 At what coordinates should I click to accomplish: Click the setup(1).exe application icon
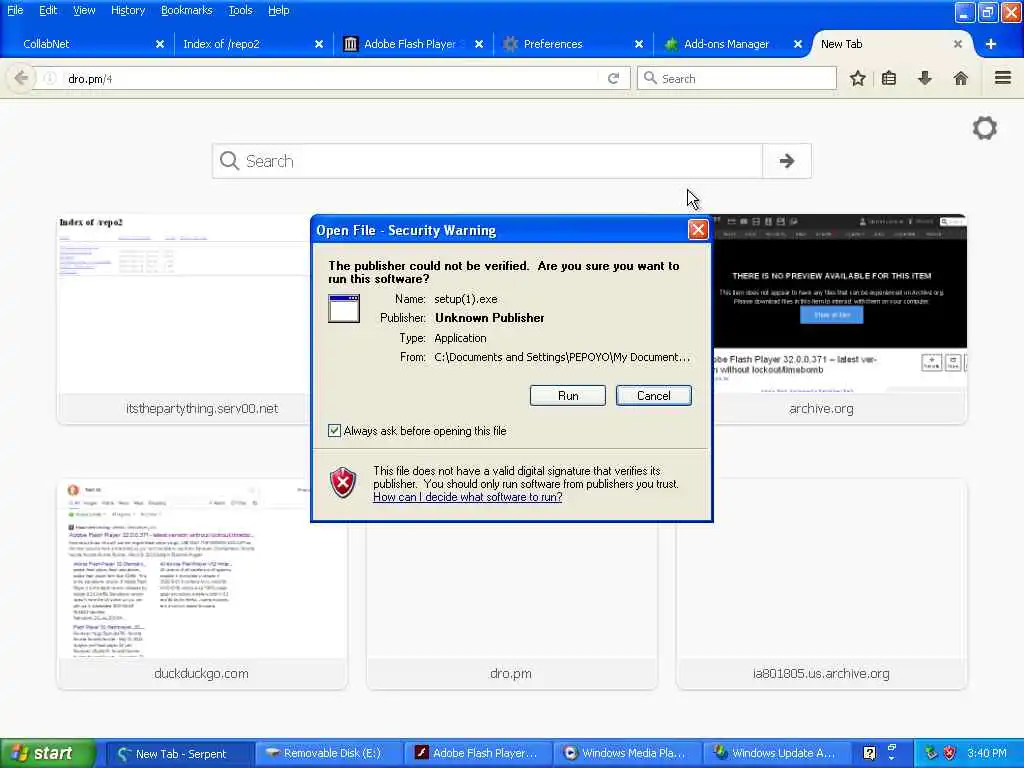coord(344,308)
